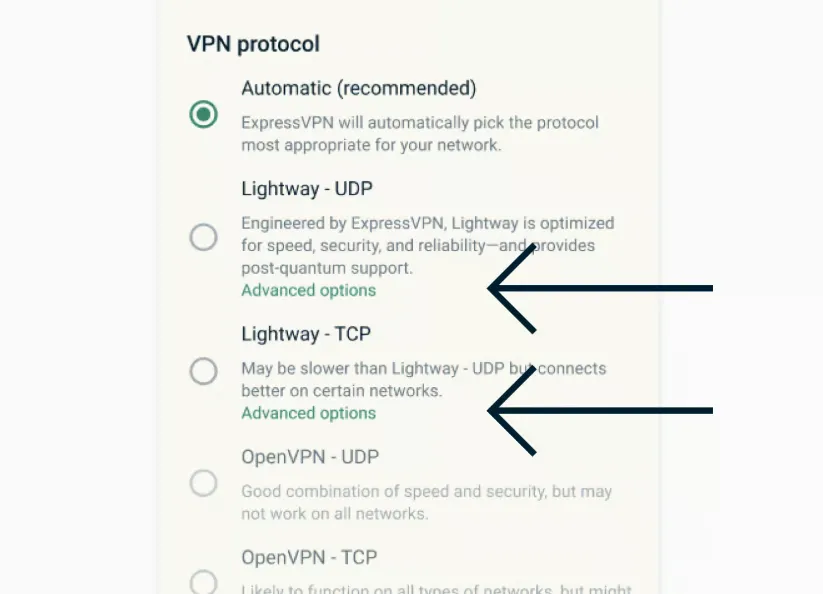823x594 pixels.
Task: Open Advanced options under Lightway - UDP
Action: [308, 290]
